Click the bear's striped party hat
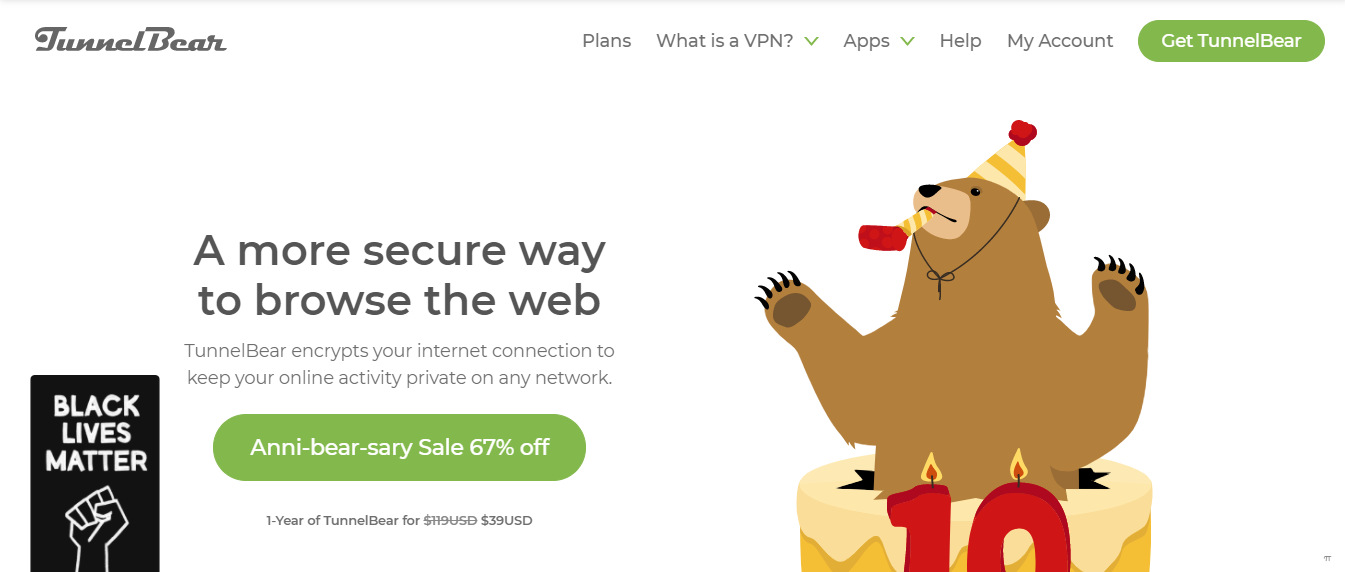This screenshot has width=1345, height=572. coord(1002,160)
